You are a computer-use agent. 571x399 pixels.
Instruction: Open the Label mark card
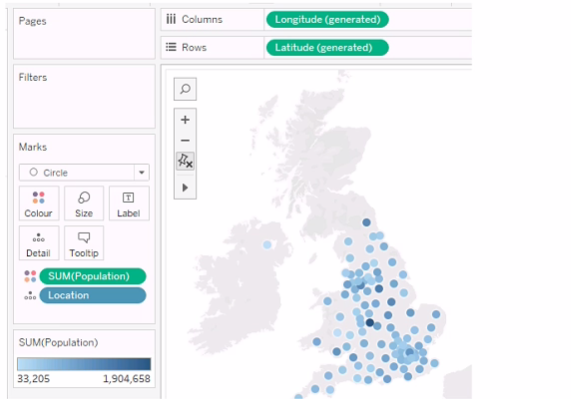129,204
